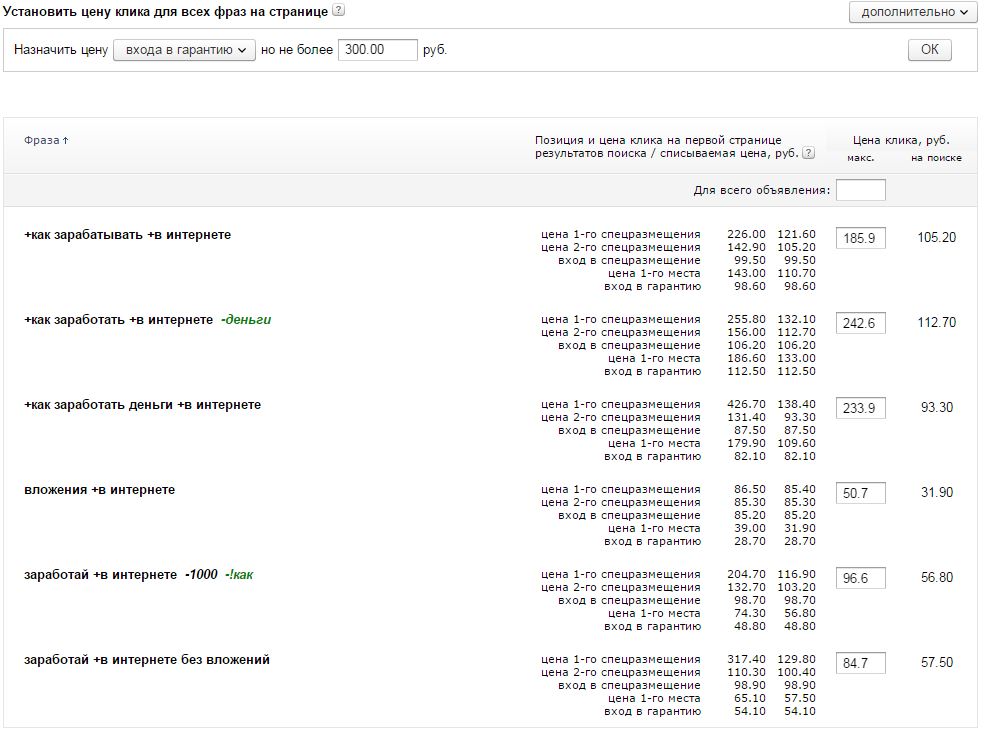
Task: Click the 300.00 maximum price field
Action: tap(377, 50)
